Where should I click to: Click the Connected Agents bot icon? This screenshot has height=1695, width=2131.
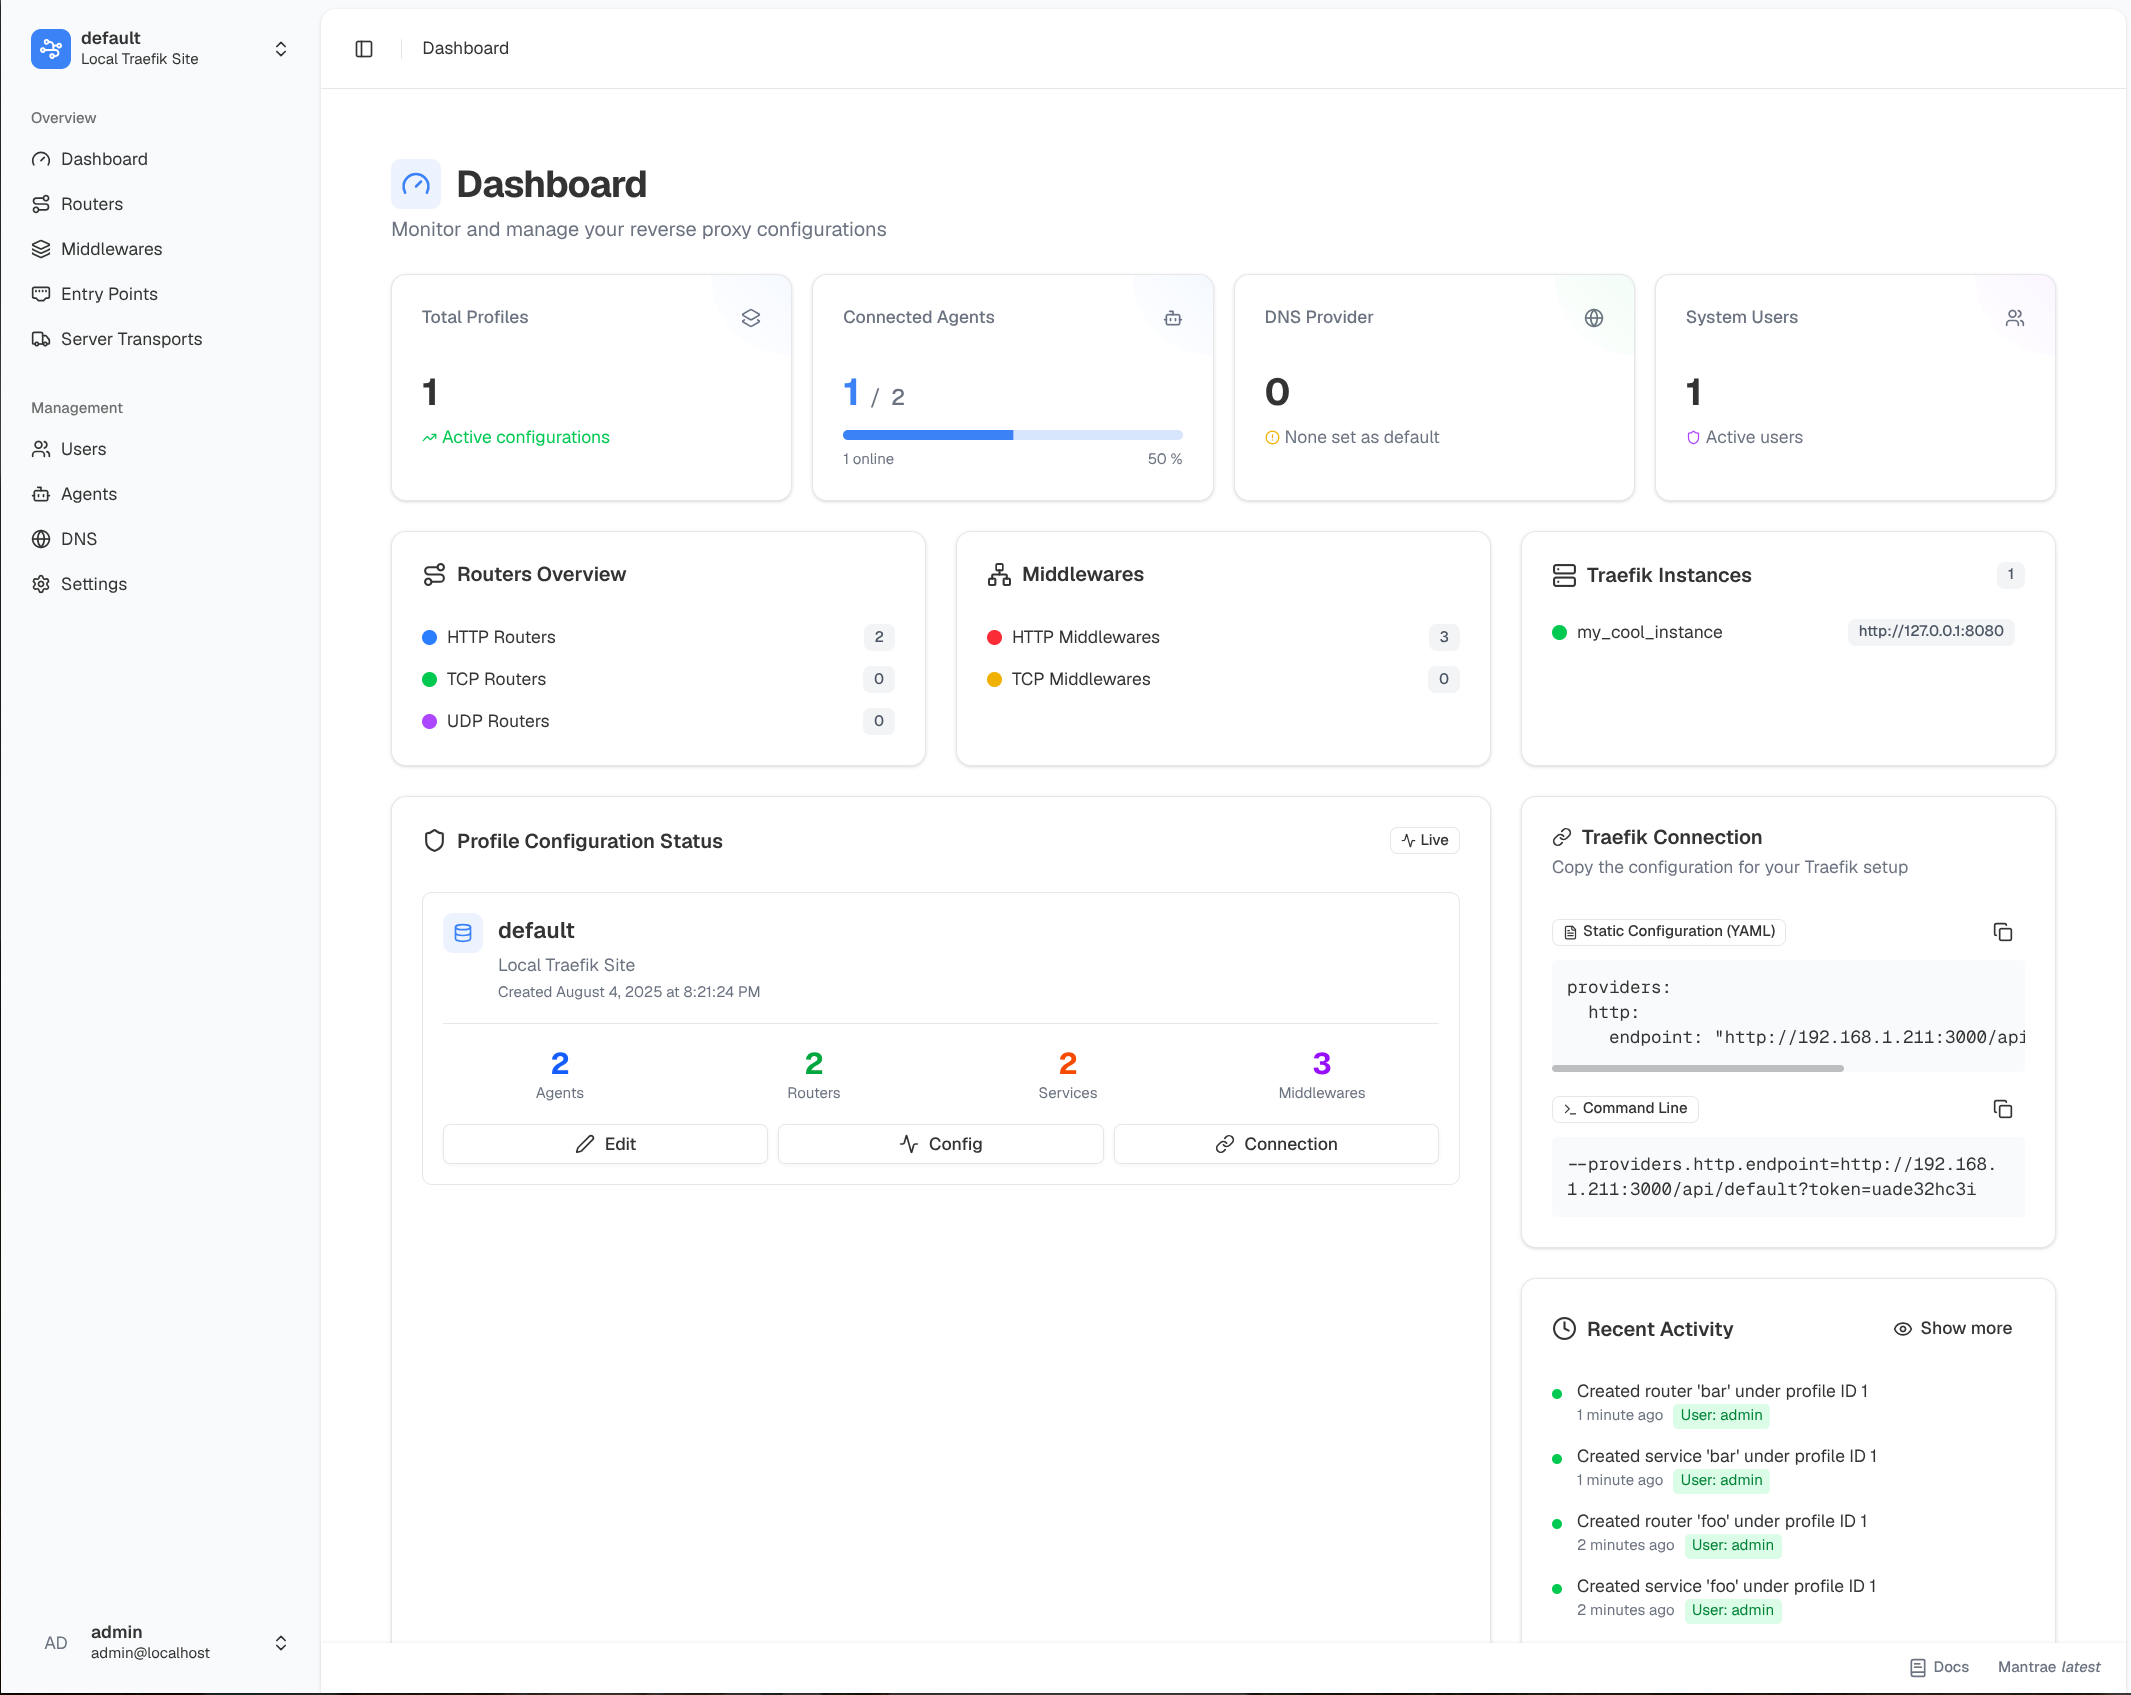pyautogui.click(x=1173, y=318)
